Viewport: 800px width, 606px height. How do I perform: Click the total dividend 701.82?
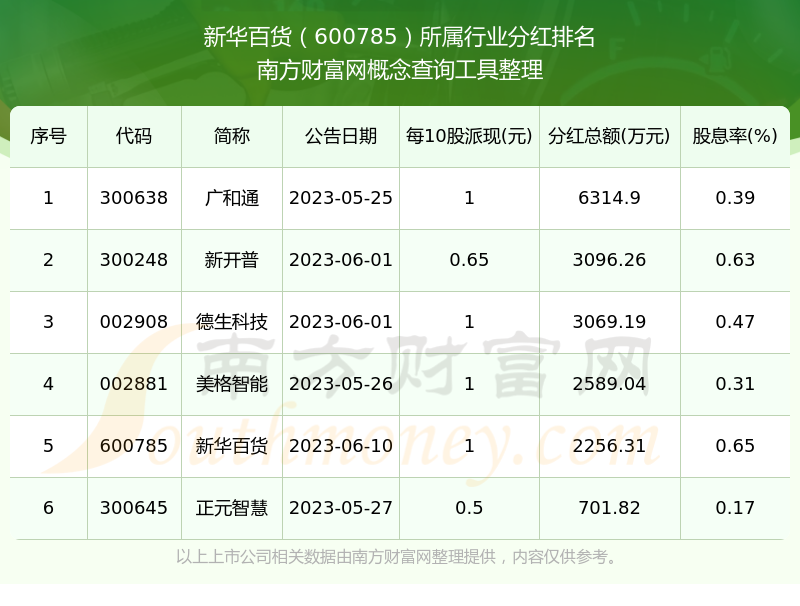tap(609, 508)
